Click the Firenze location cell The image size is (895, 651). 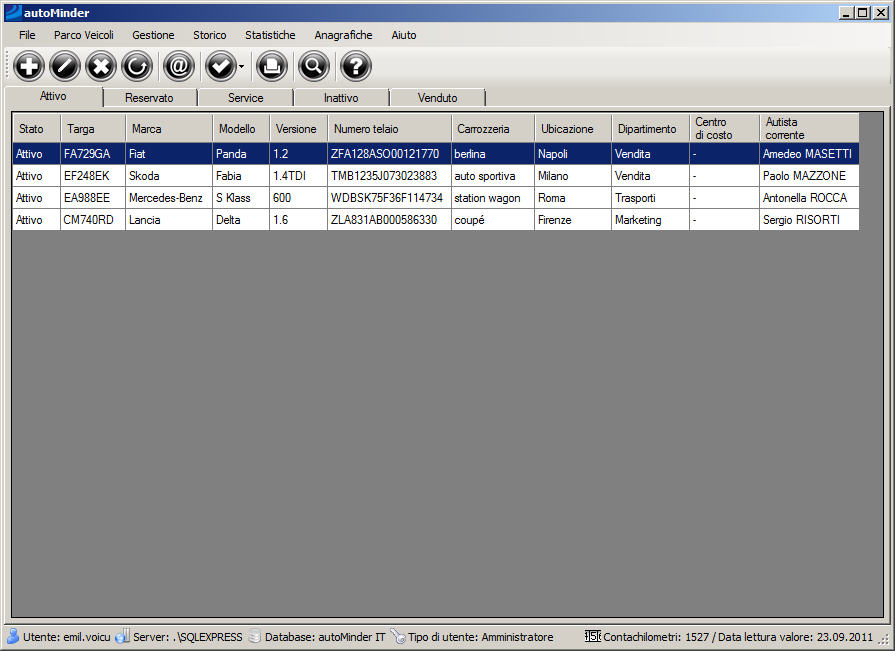point(573,220)
